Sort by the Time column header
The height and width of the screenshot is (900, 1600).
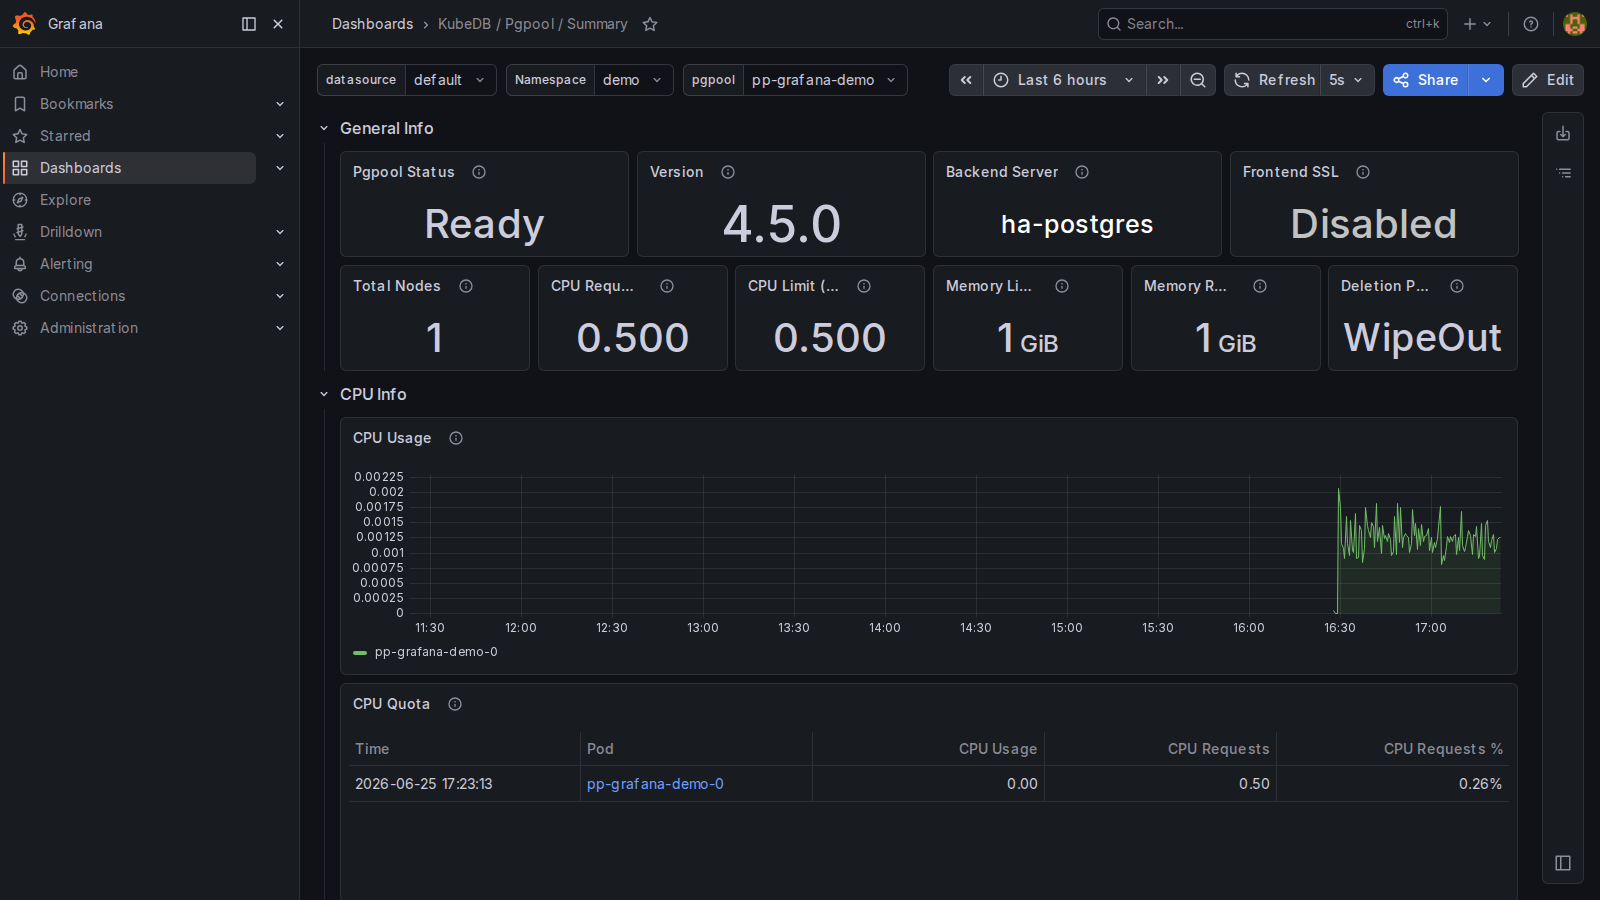click(x=372, y=749)
